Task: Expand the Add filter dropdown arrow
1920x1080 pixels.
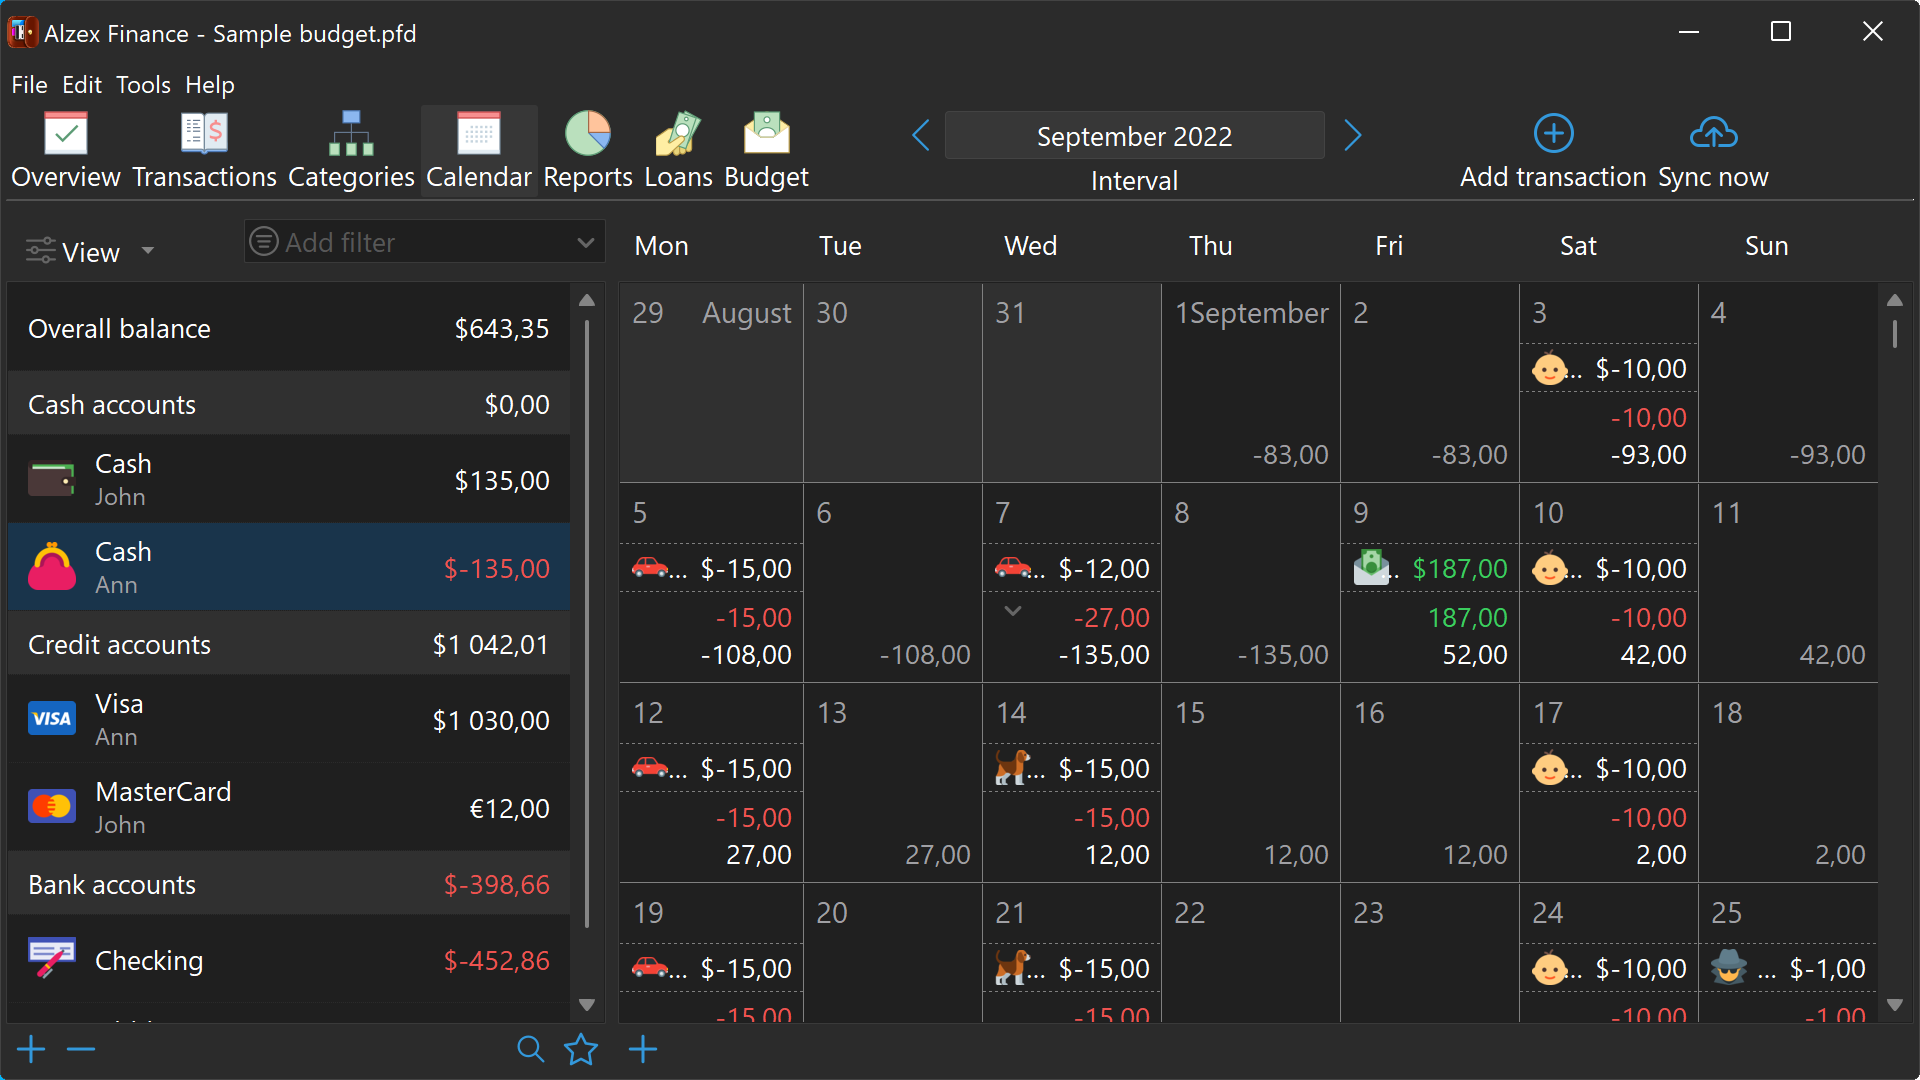Action: pyautogui.click(x=586, y=243)
